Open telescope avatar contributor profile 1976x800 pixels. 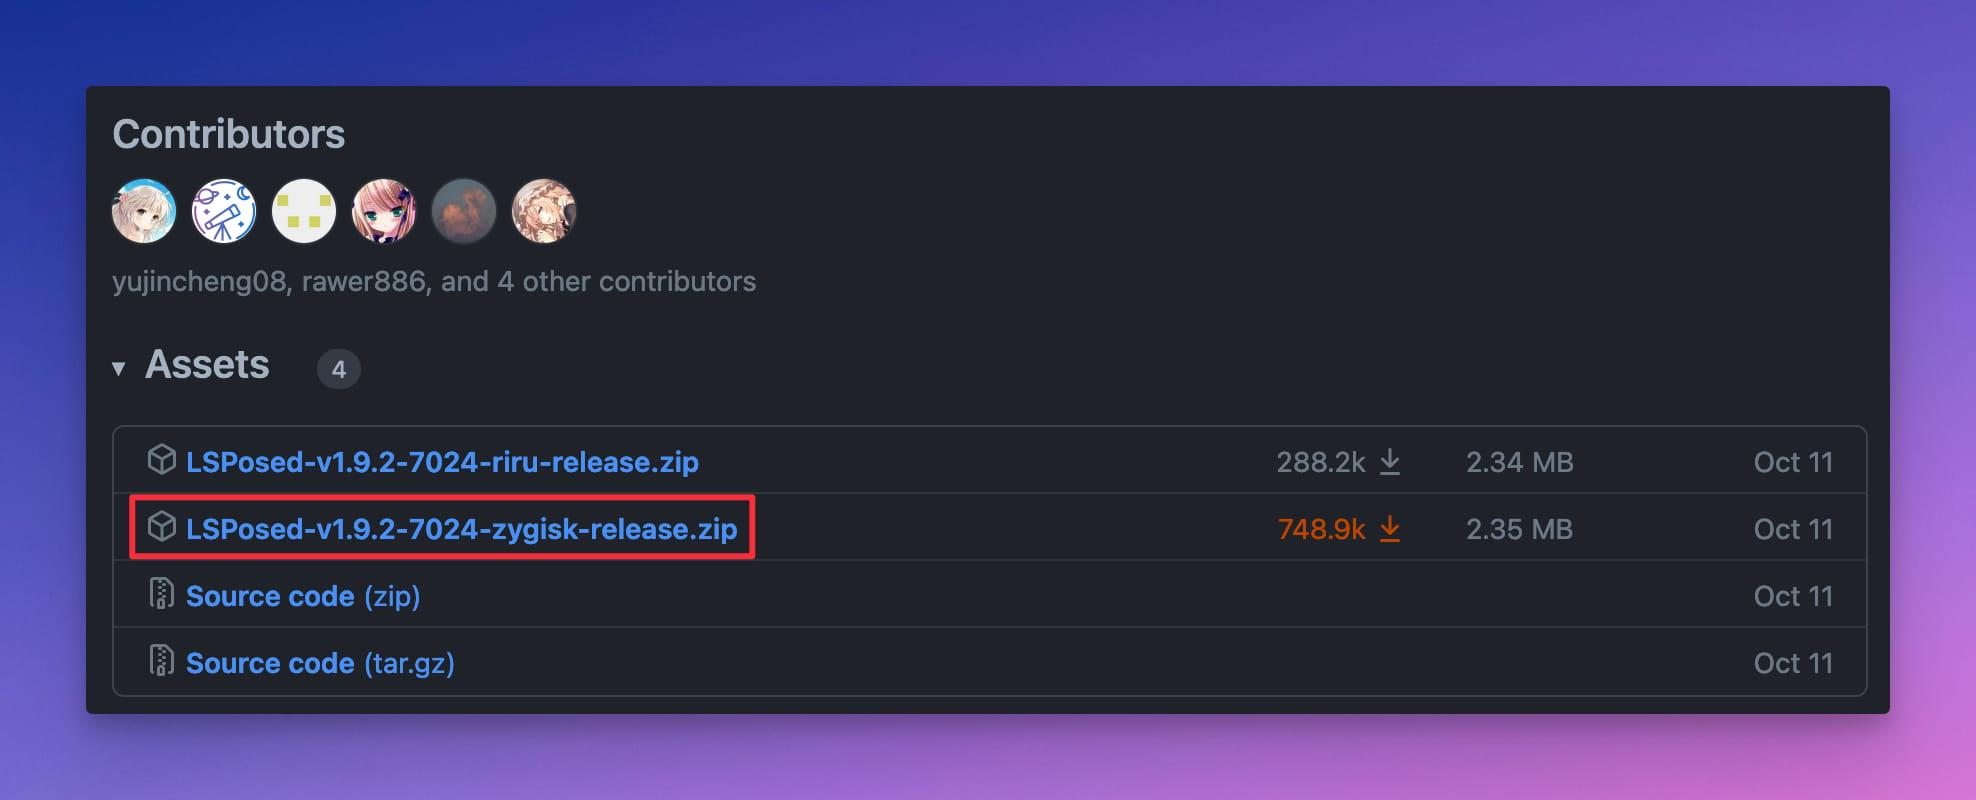(224, 211)
